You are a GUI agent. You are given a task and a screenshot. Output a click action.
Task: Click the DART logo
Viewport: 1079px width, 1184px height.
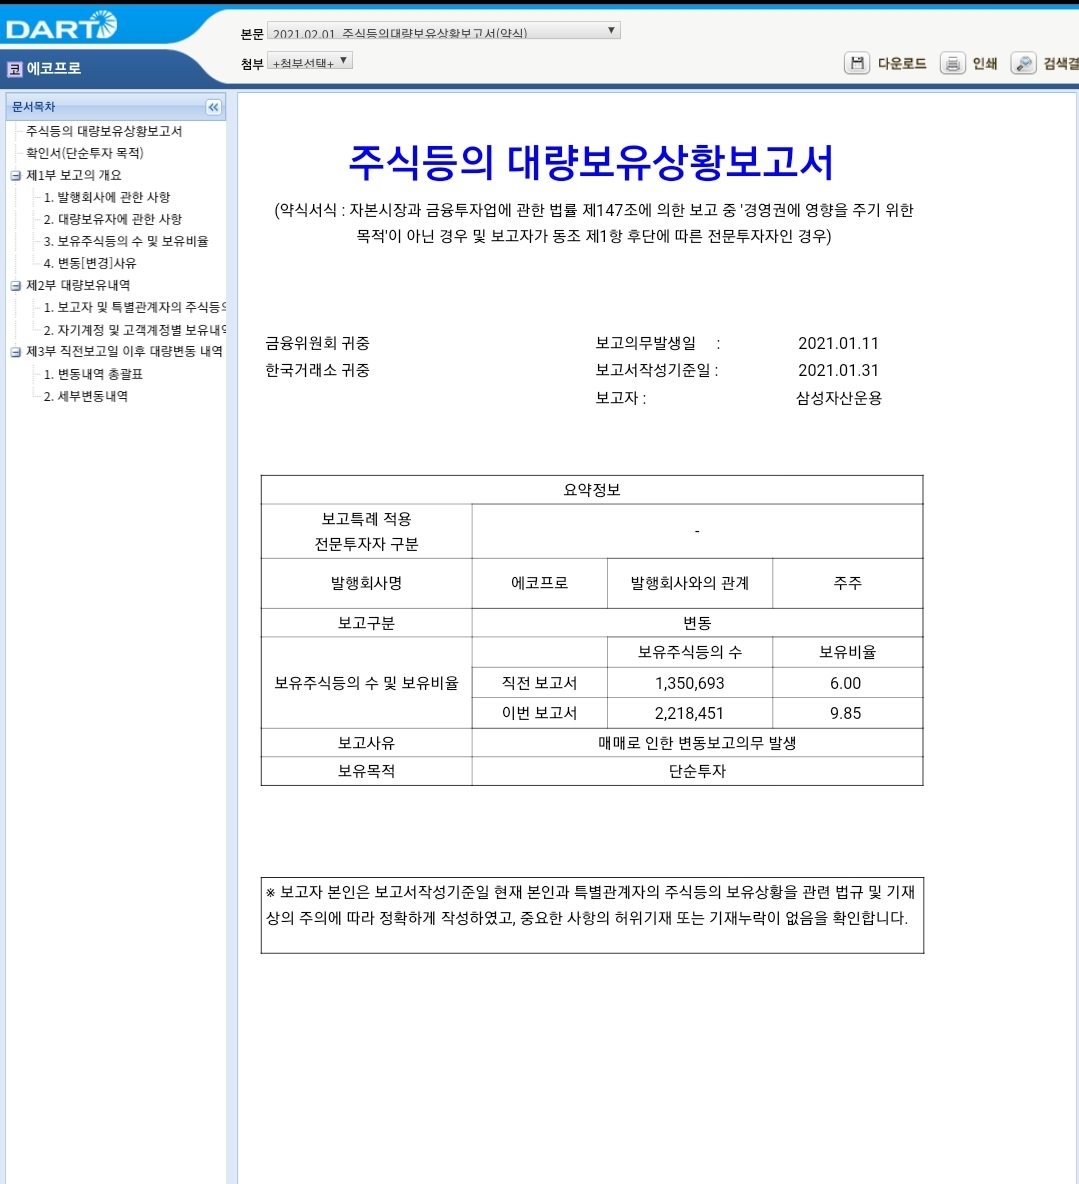tap(61, 26)
